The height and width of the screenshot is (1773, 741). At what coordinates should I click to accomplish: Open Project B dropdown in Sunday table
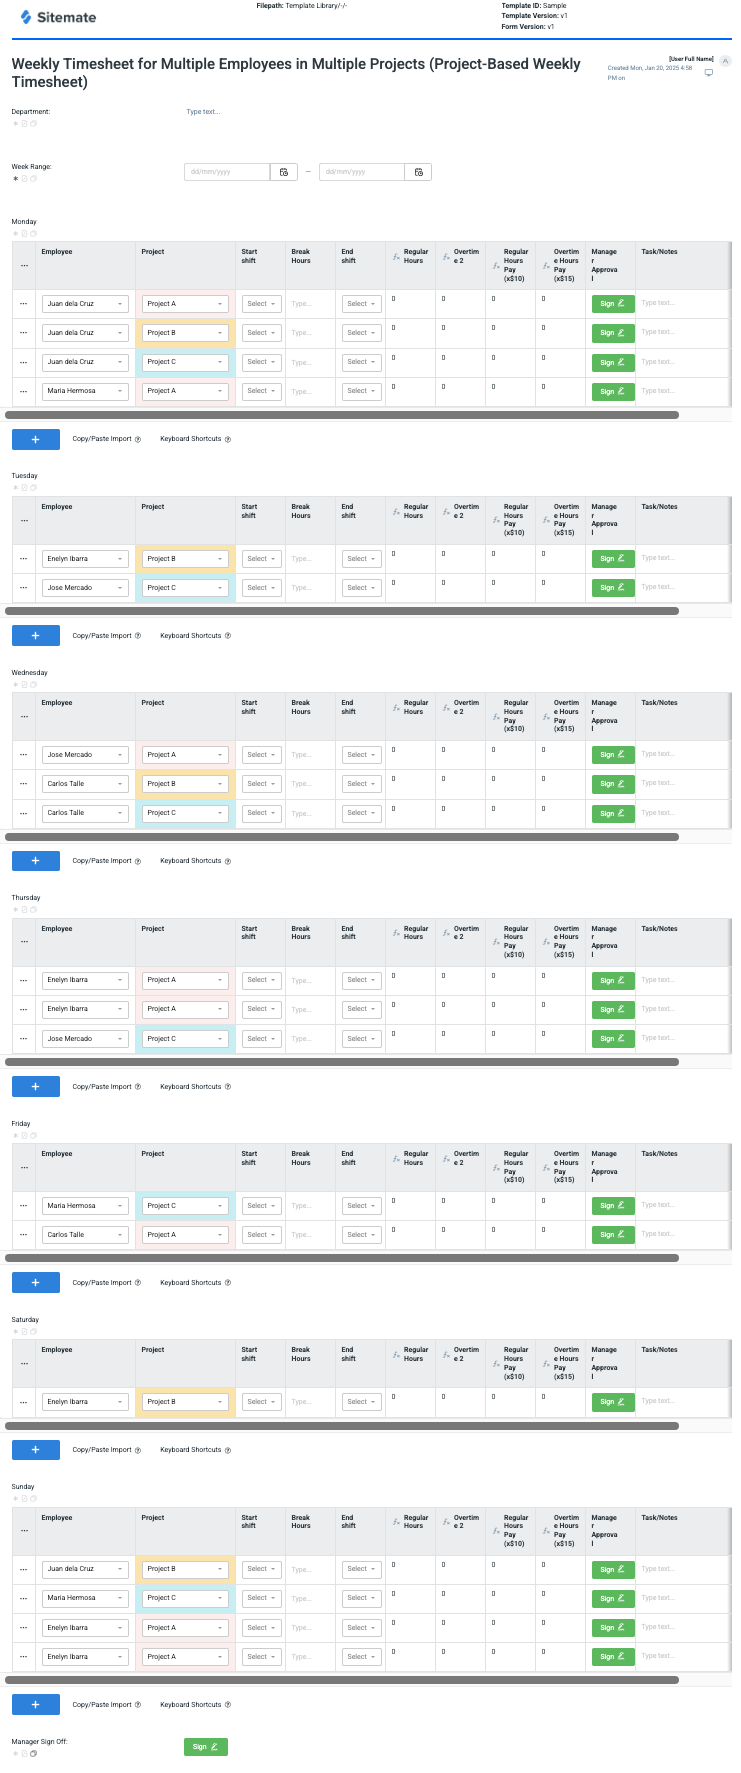tap(185, 1569)
